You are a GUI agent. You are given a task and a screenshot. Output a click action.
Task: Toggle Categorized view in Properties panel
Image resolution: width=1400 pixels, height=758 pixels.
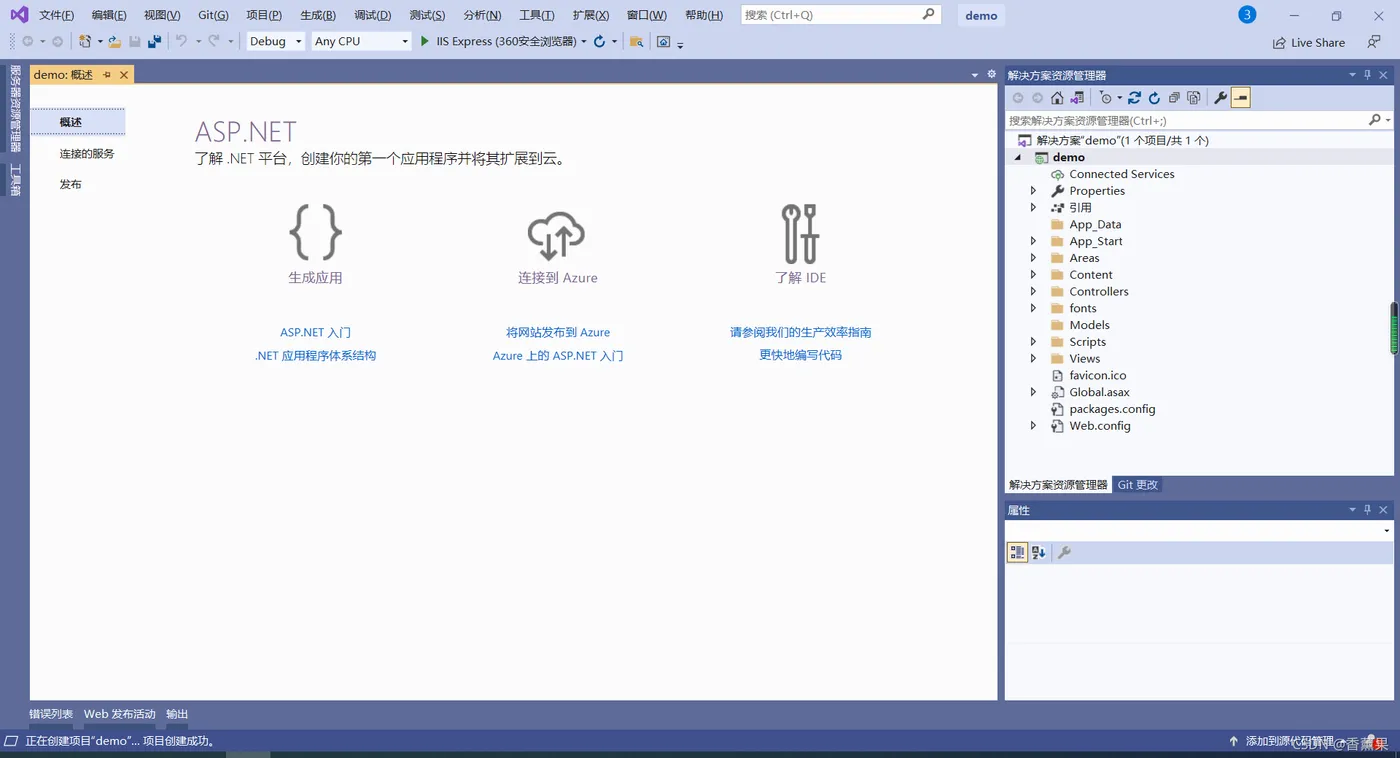[x=1017, y=552]
